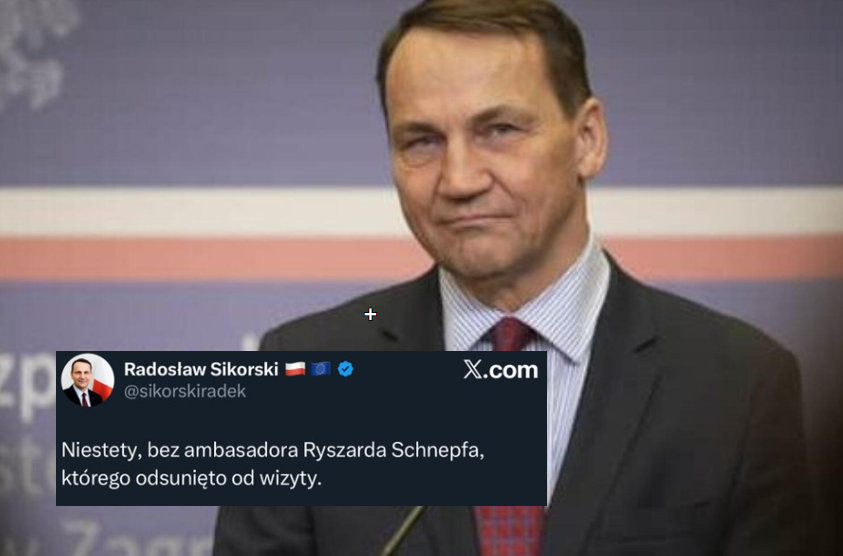Open Radosław Sikorski display name
The height and width of the screenshot is (556, 843).
(201, 369)
